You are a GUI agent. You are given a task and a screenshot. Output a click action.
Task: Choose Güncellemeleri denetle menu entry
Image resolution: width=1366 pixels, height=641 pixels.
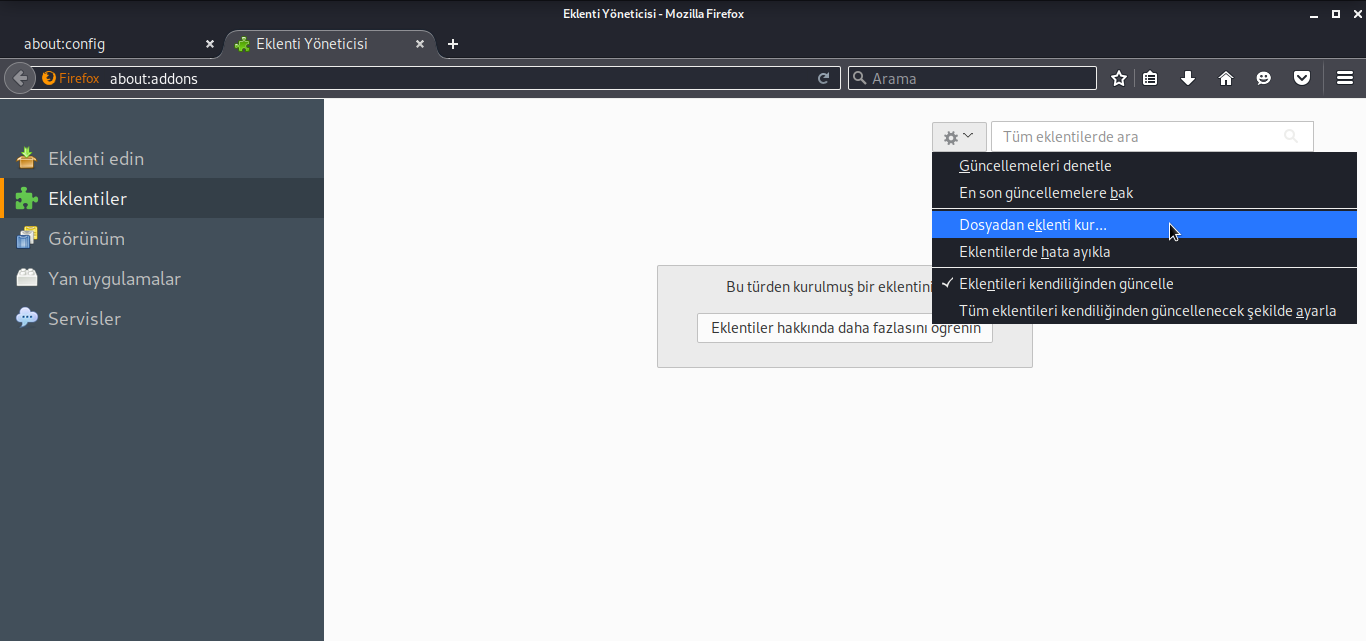click(x=1144, y=166)
